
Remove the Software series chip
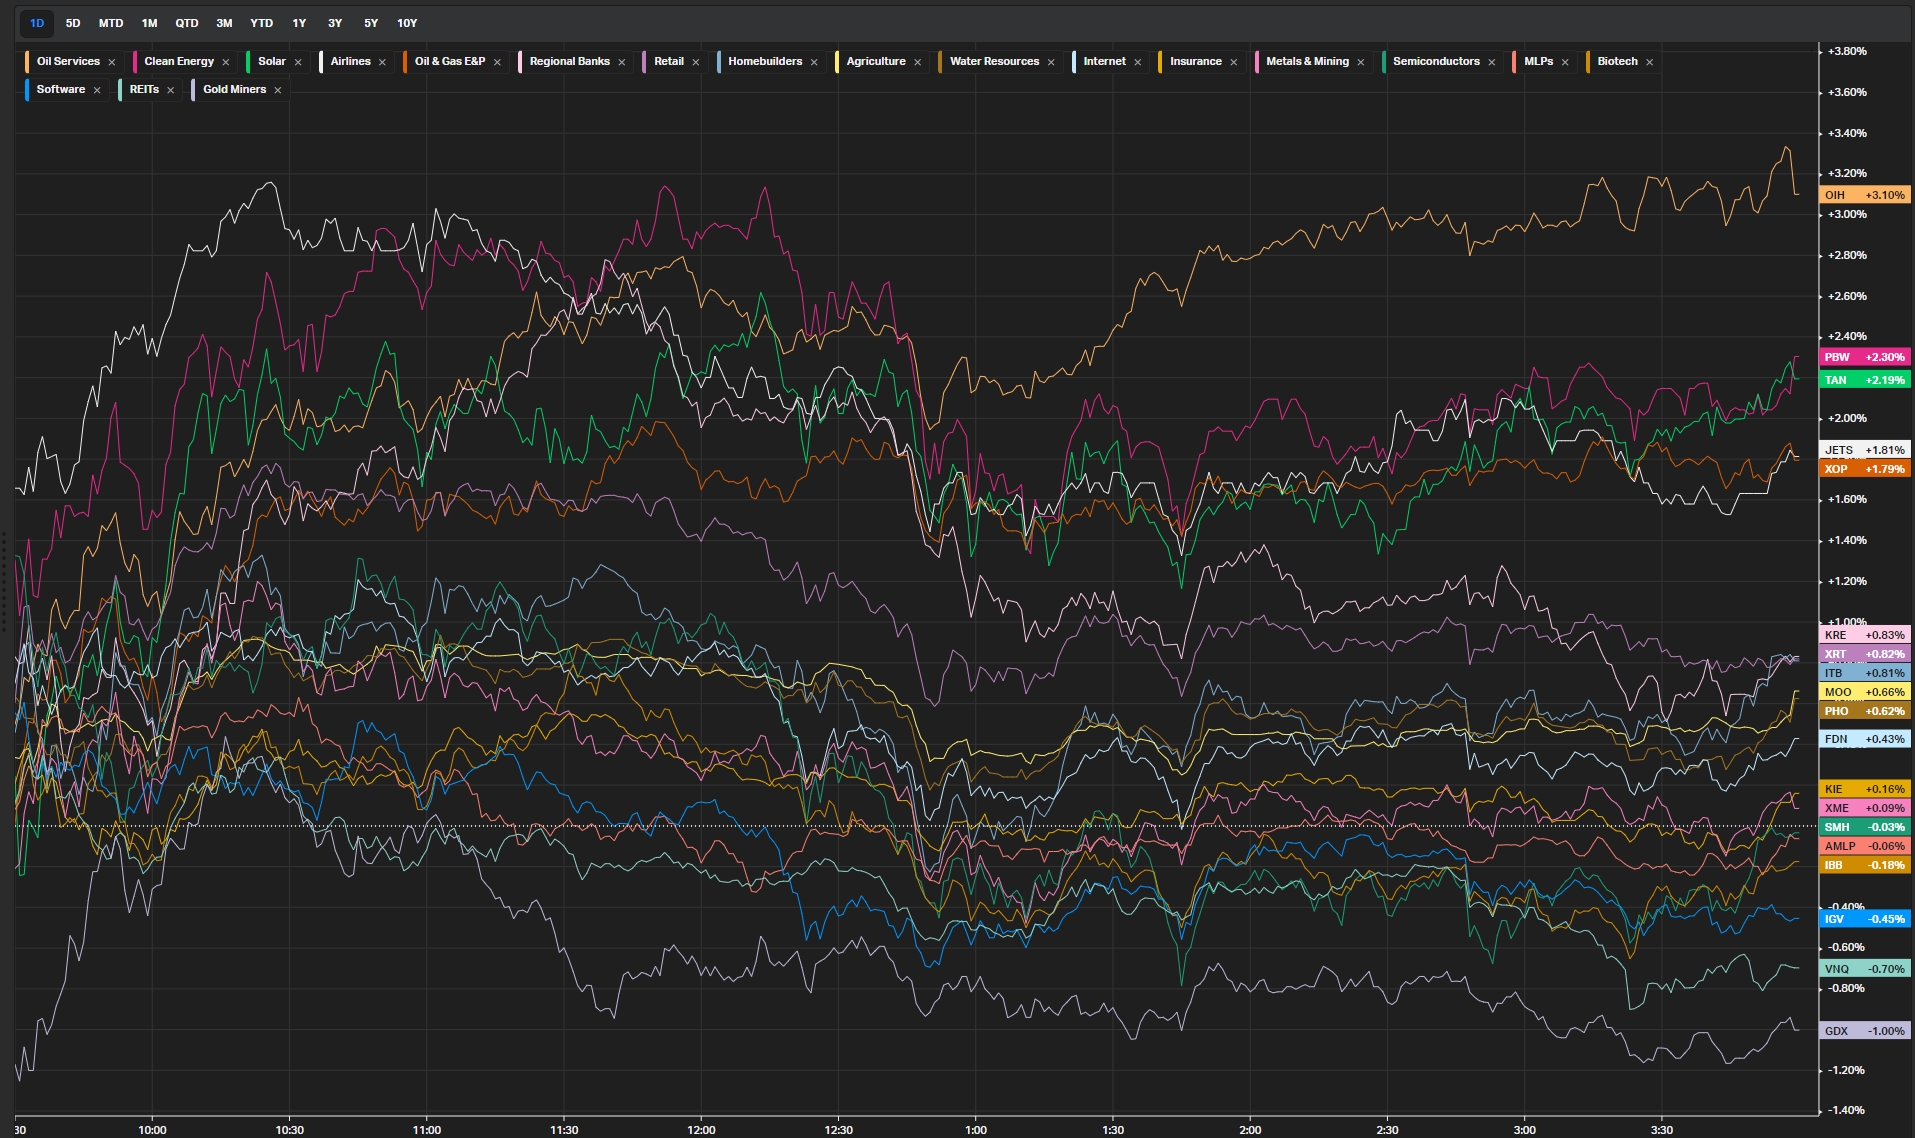tap(97, 90)
